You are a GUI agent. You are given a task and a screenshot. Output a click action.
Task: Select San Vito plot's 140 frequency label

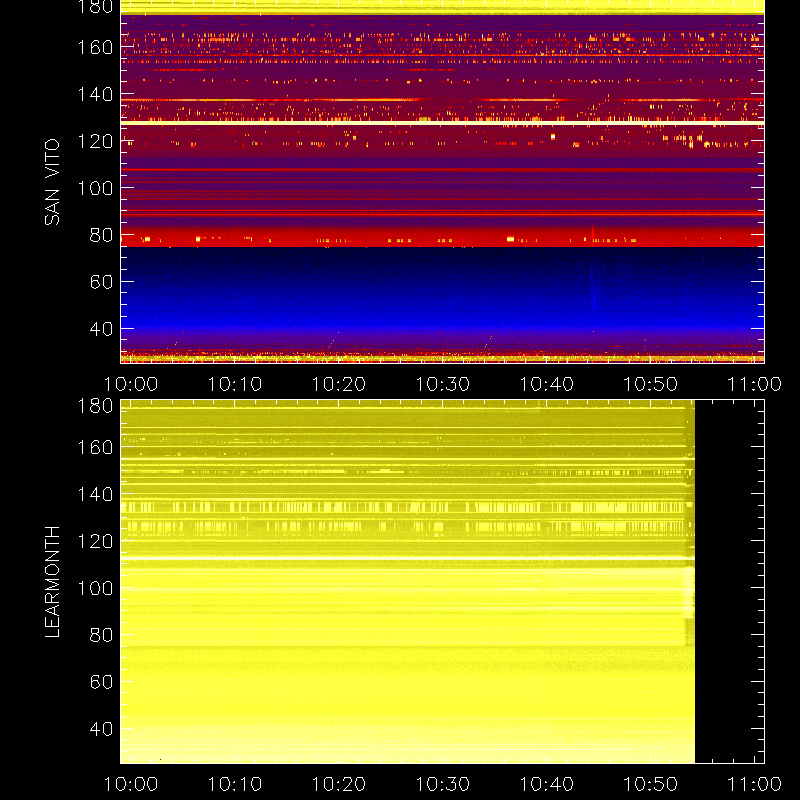tap(95, 94)
